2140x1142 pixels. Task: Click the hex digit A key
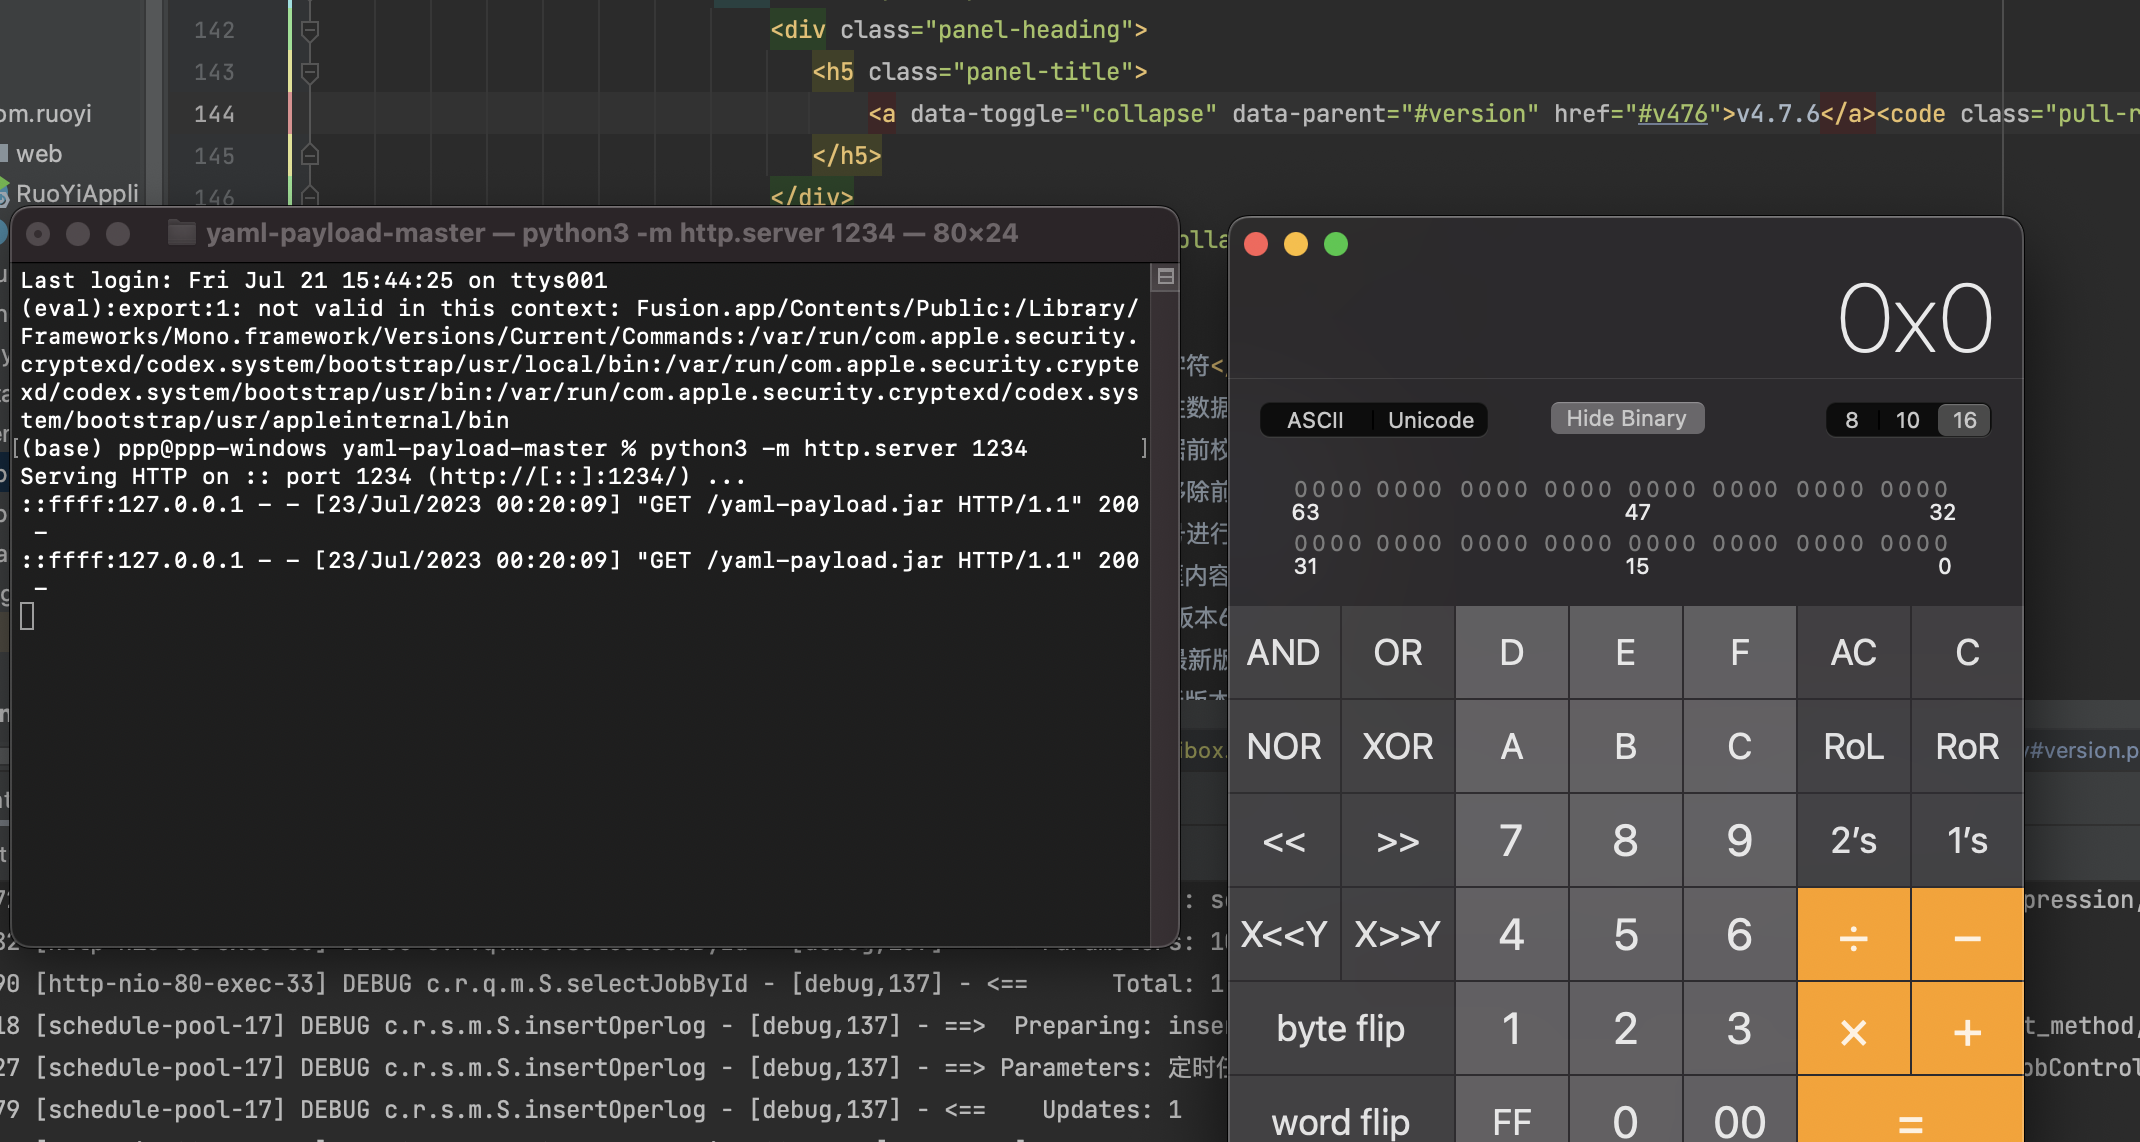(1512, 747)
